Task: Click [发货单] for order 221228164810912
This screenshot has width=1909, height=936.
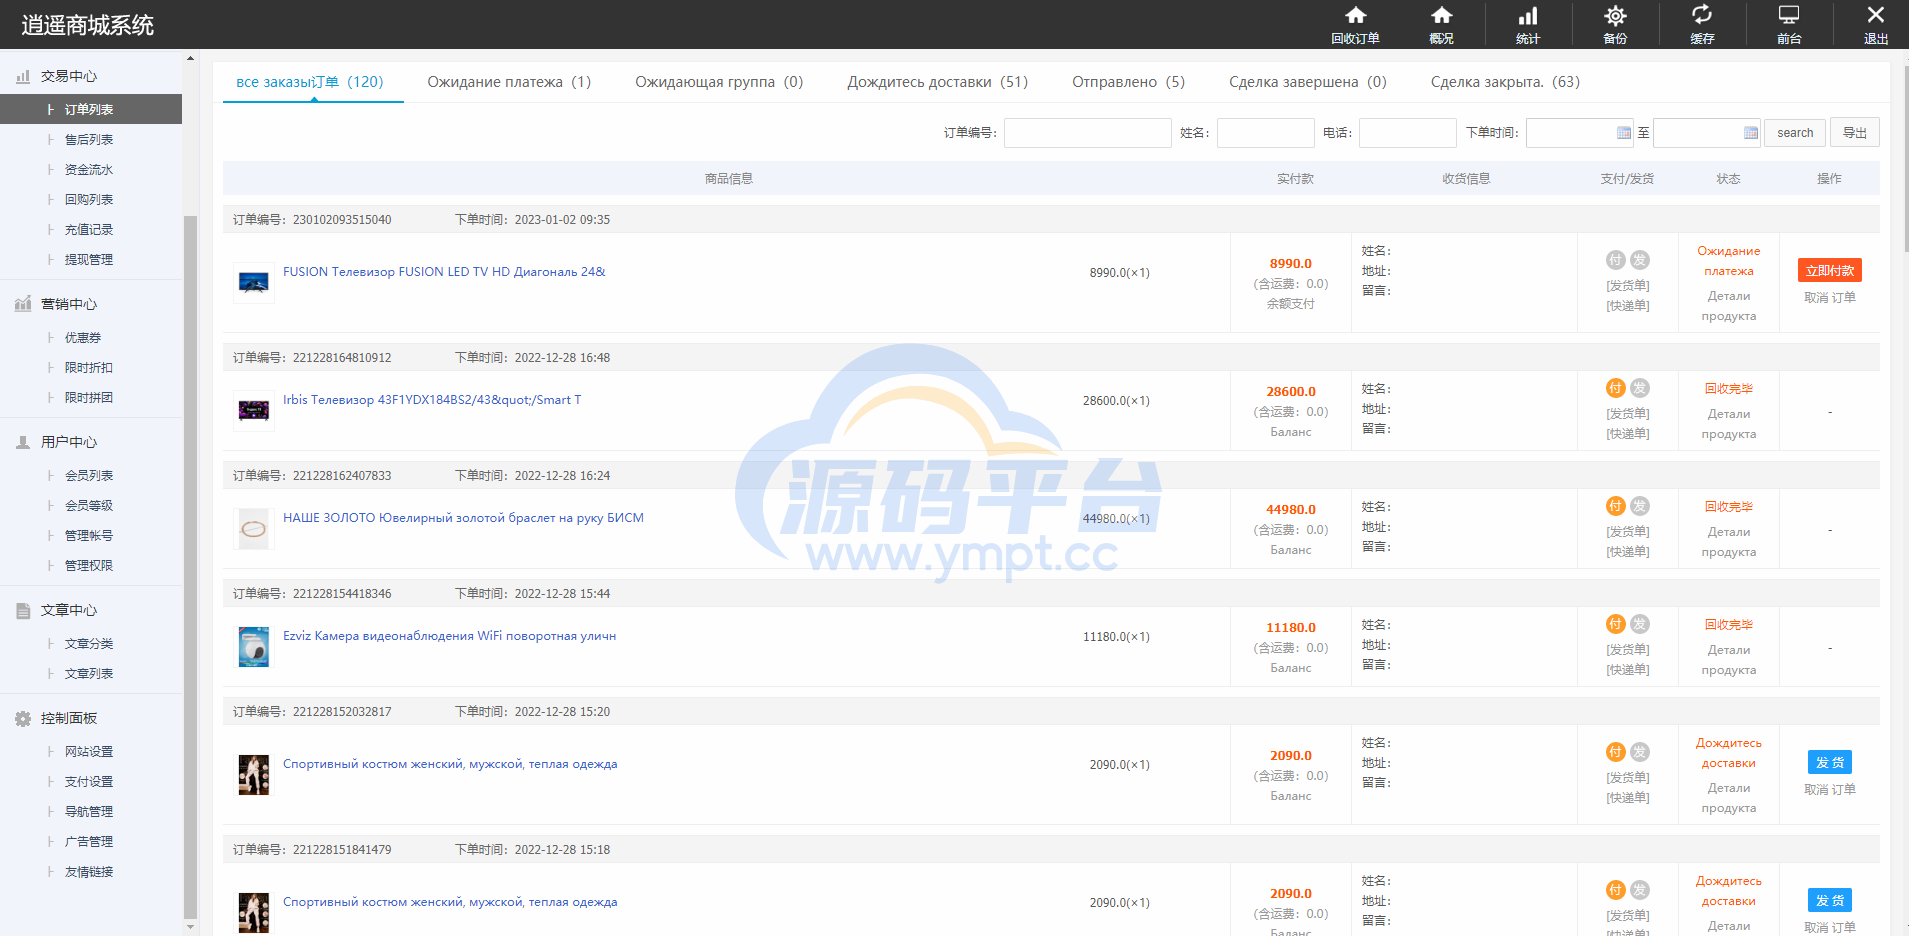Action: point(1628,414)
